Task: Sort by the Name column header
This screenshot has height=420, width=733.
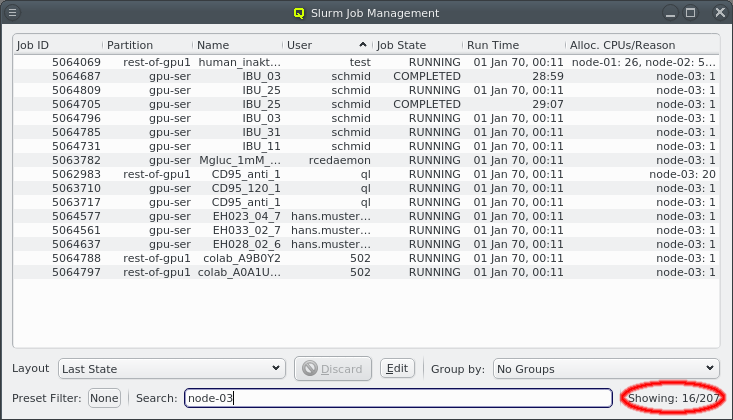Action: tap(237, 45)
